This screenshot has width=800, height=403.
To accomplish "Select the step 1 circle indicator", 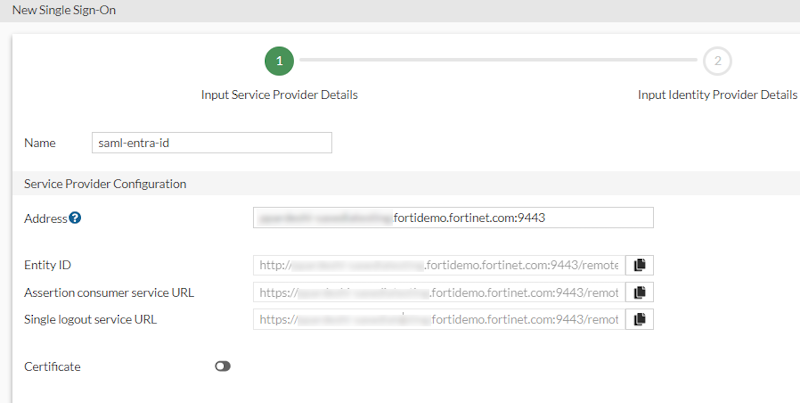I will click(279, 61).
